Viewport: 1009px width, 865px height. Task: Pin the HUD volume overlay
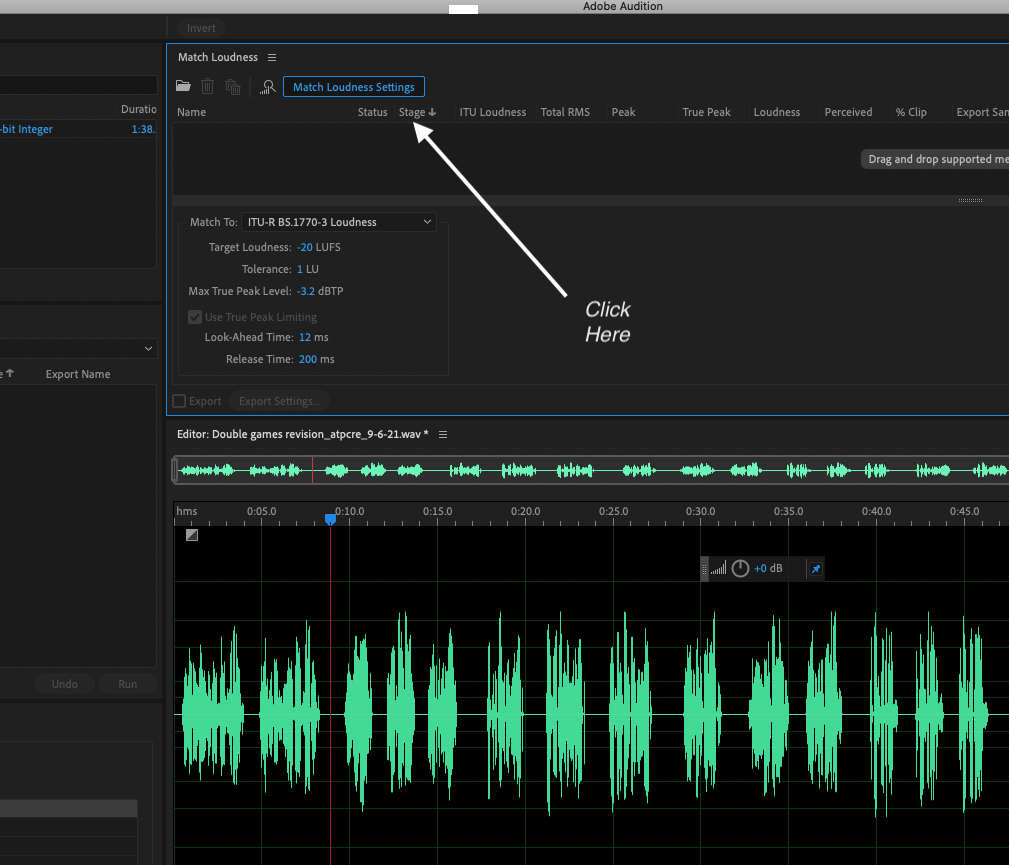coord(815,569)
